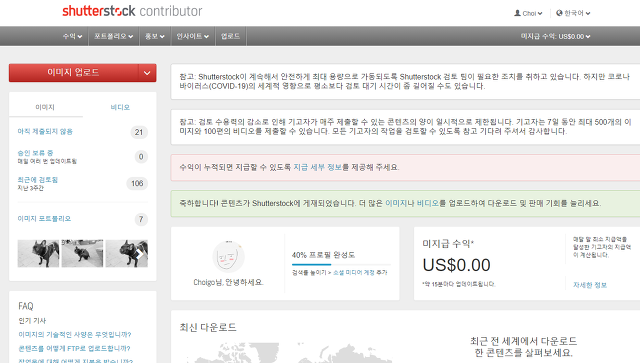
Task: Expand the 미지급 수익 US$0.00 dropdown
Action: 556,36
